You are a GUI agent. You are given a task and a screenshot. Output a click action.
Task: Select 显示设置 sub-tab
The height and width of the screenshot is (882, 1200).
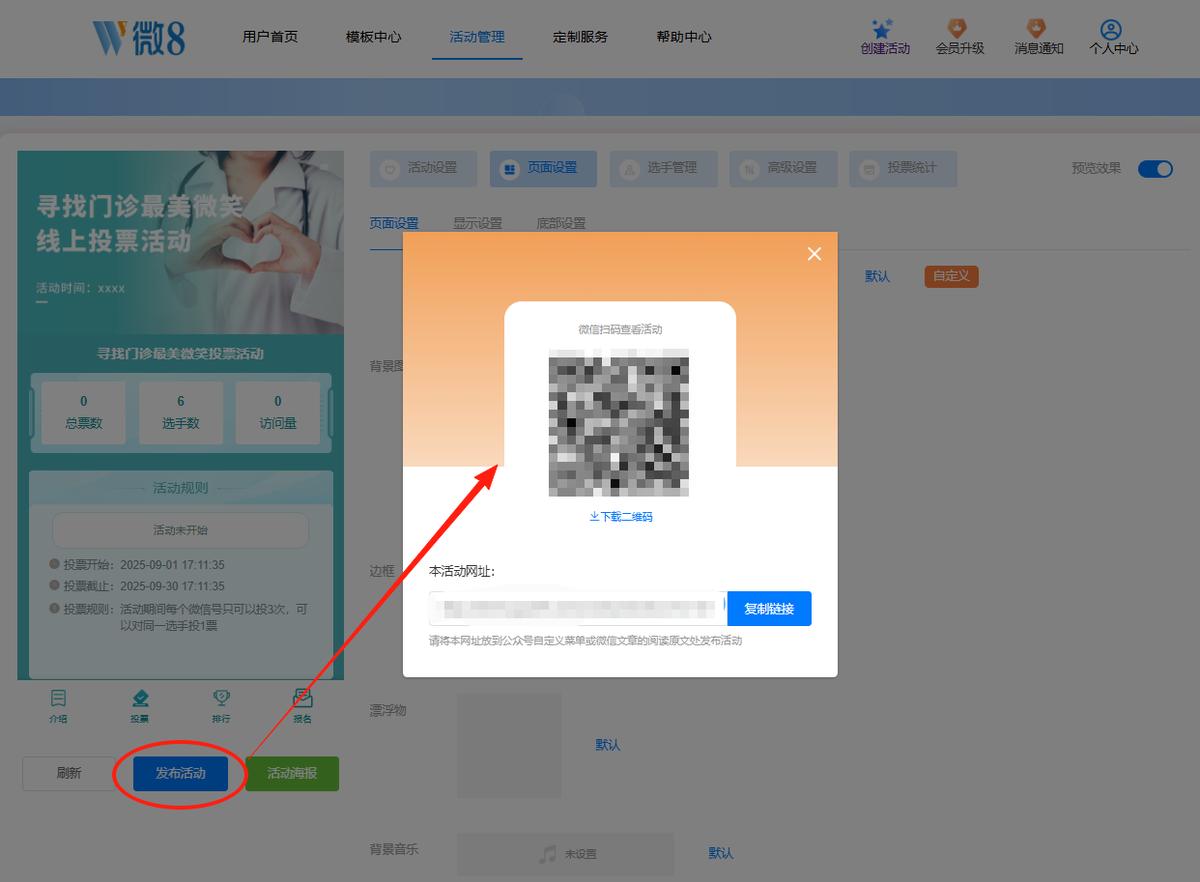pyautogui.click(x=478, y=224)
